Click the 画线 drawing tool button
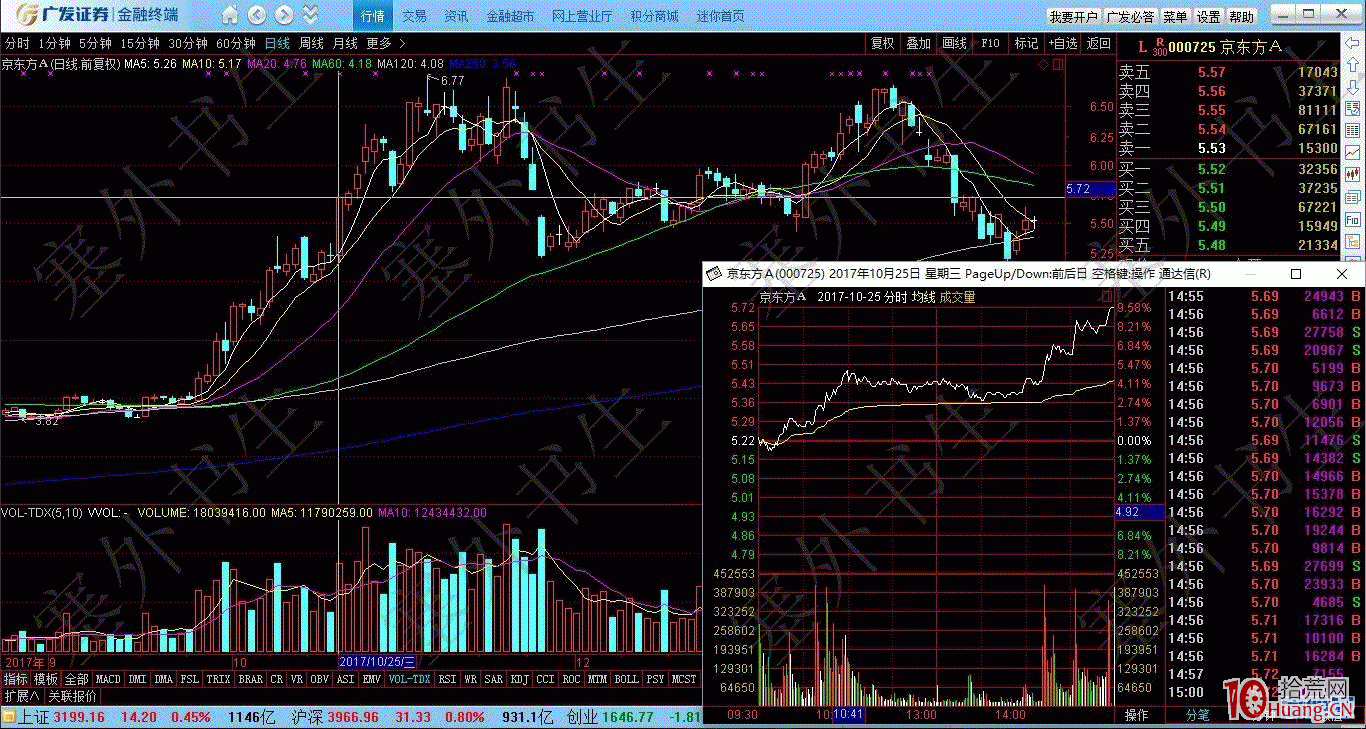 954,43
